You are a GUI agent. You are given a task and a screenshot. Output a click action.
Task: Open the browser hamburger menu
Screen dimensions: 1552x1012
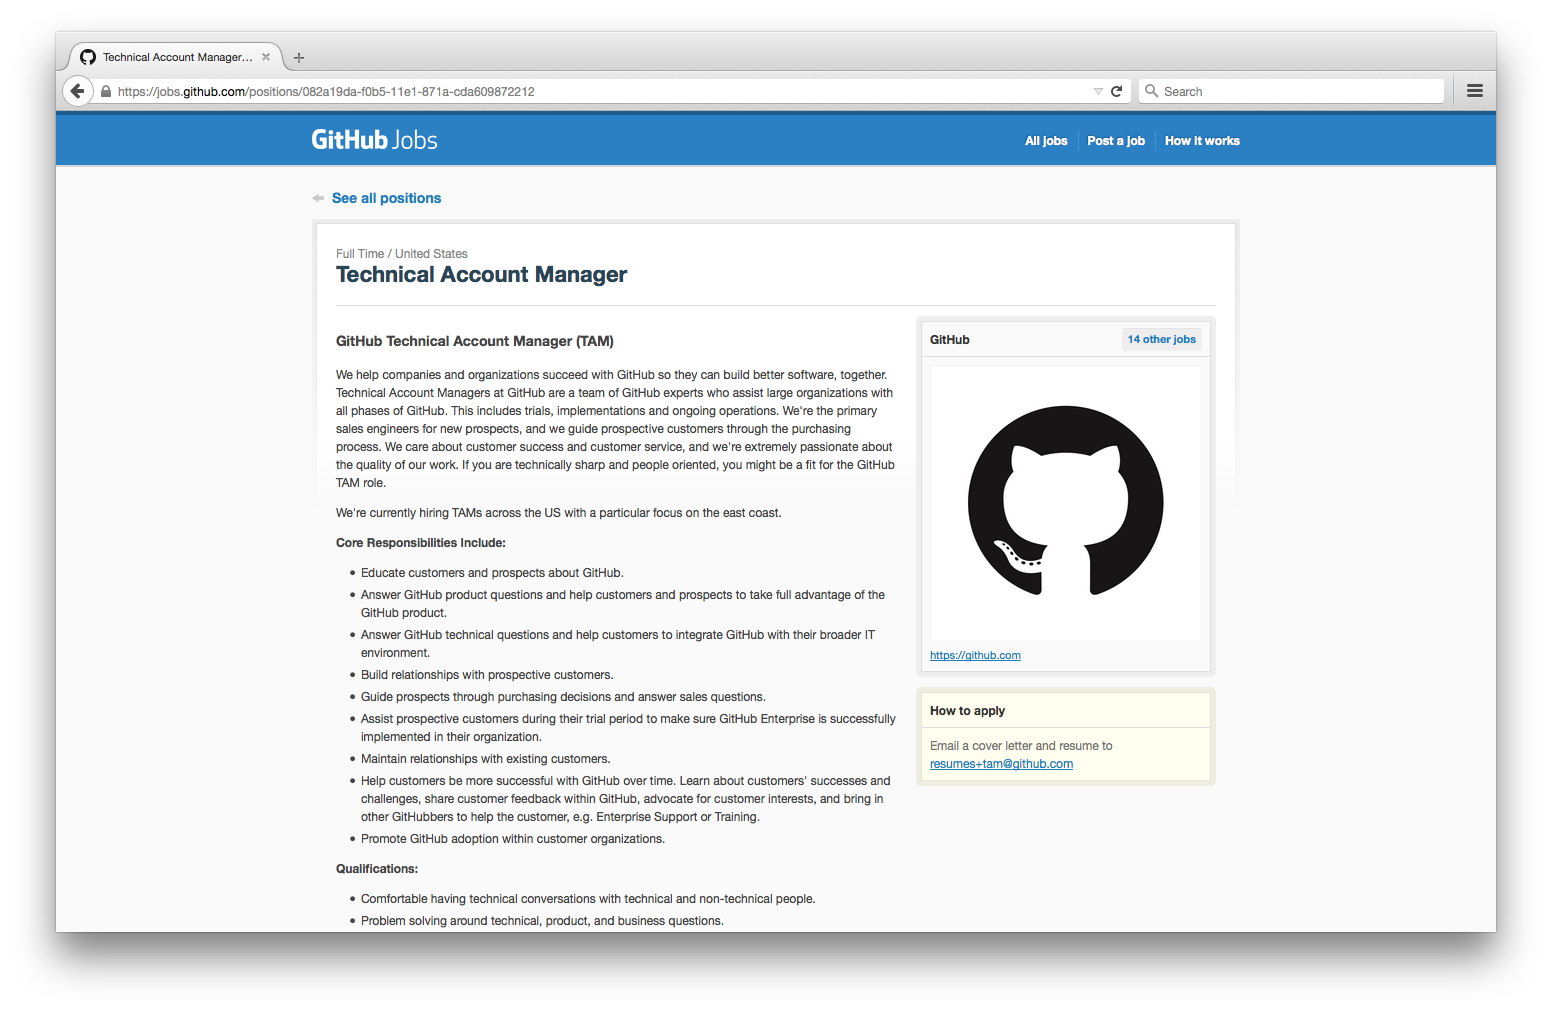1474,91
